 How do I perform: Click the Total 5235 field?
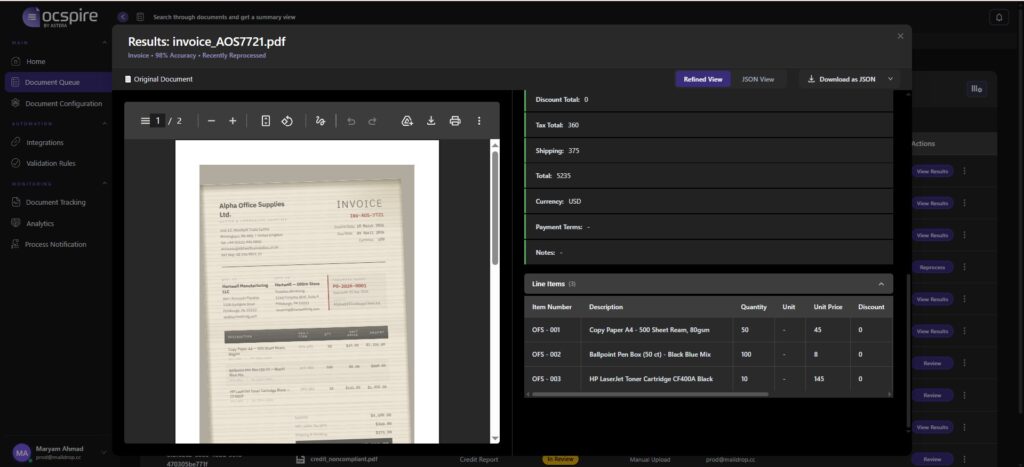click(x=709, y=176)
